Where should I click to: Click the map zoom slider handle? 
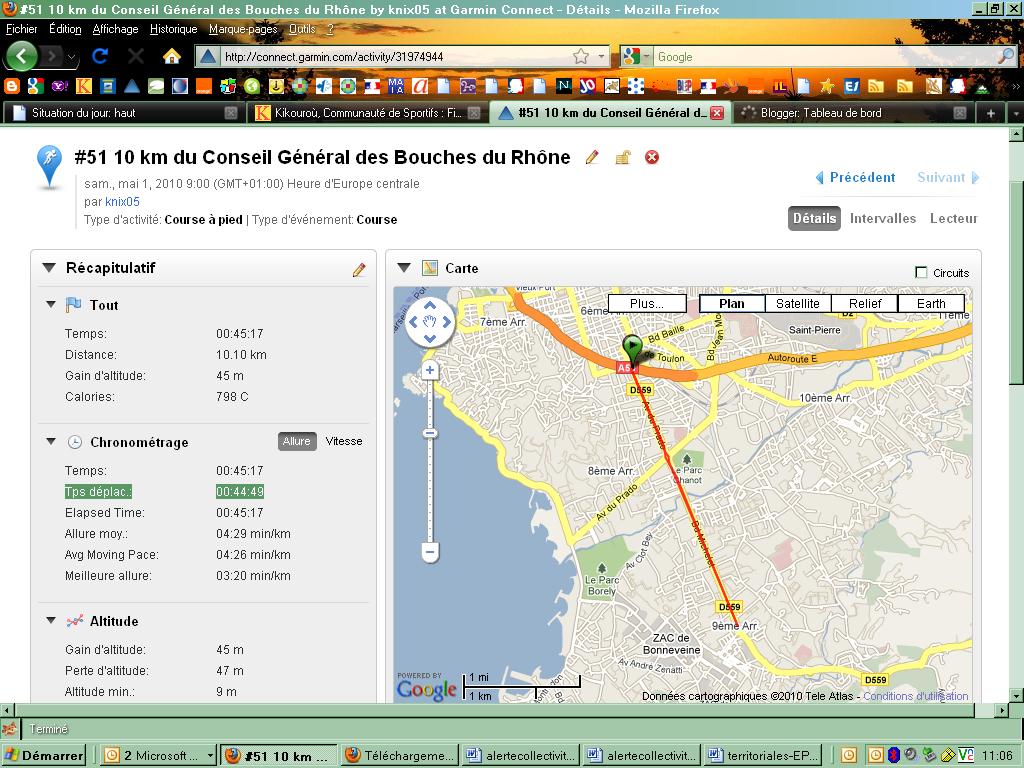coord(430,434)
